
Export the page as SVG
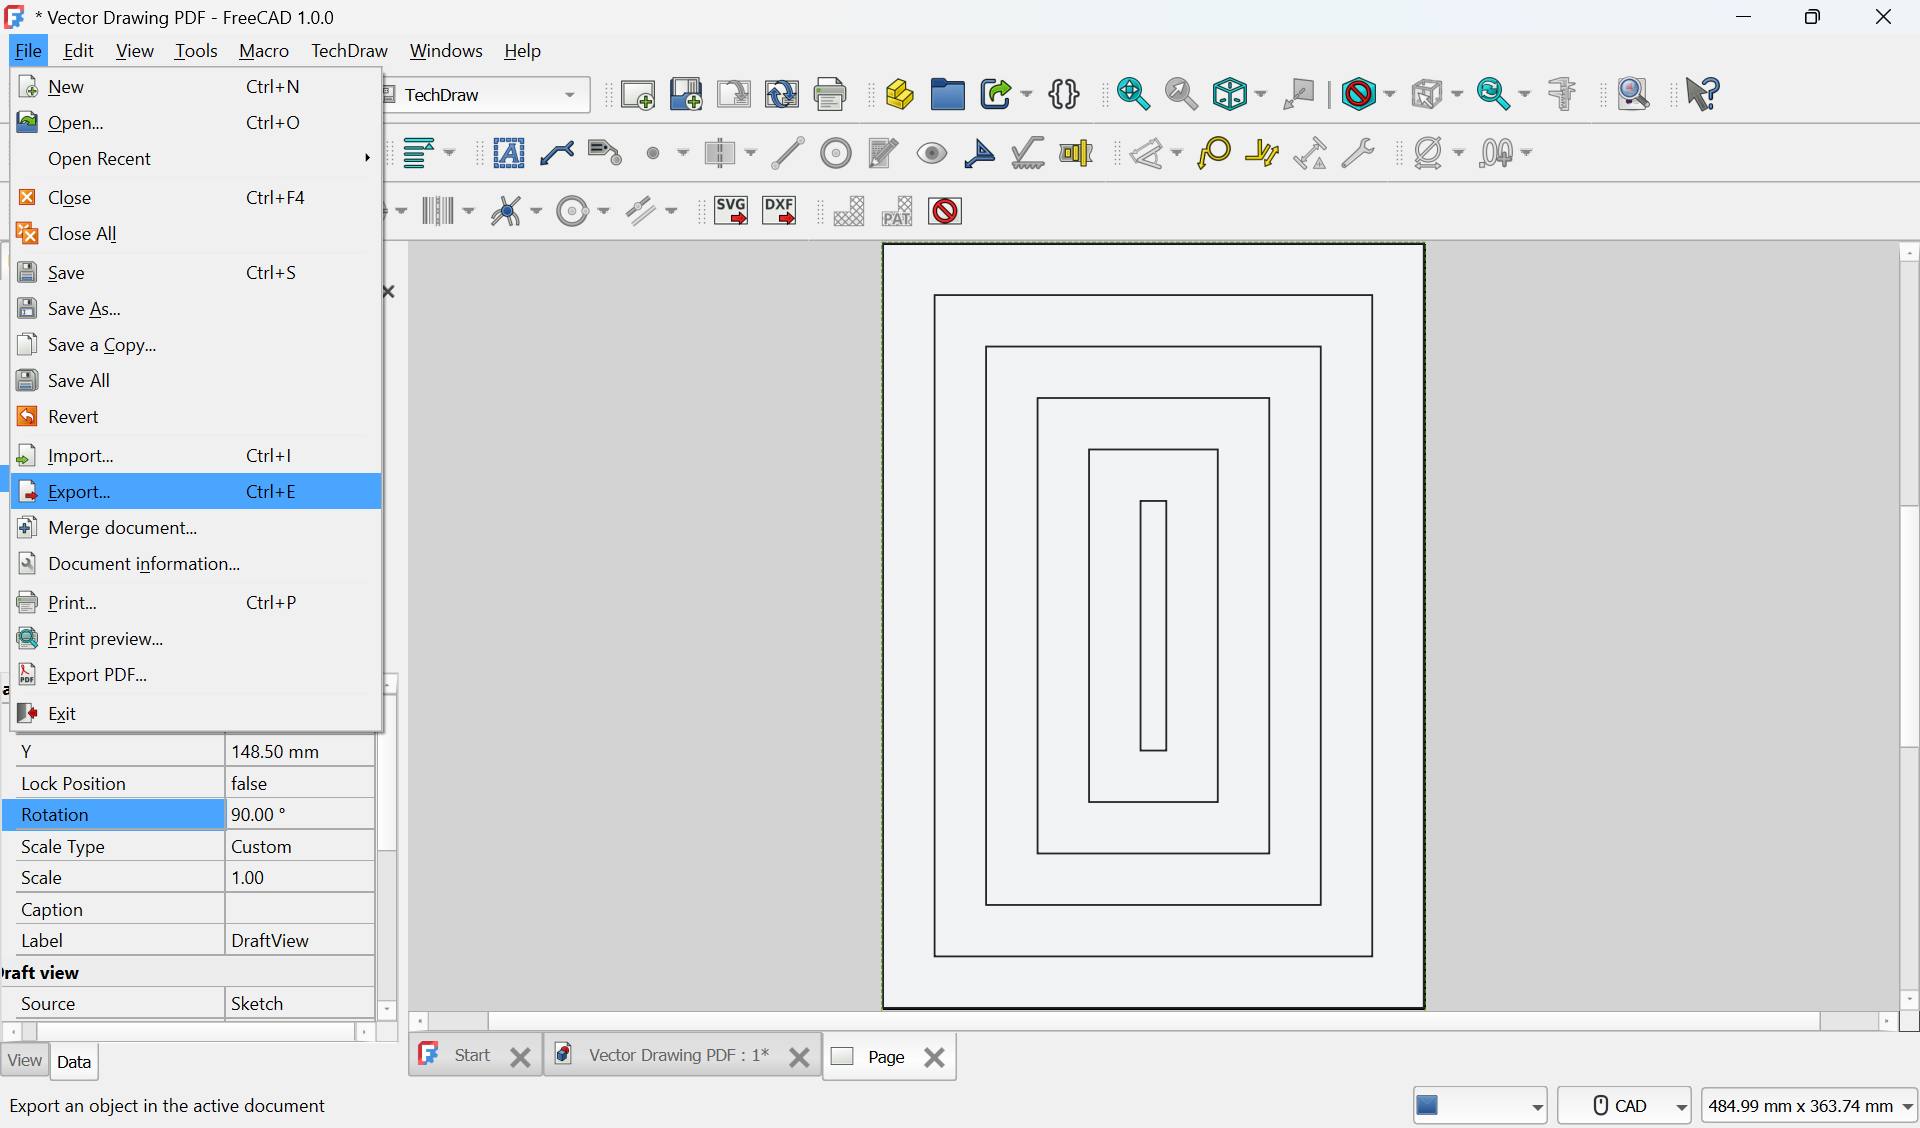[731, 211]
